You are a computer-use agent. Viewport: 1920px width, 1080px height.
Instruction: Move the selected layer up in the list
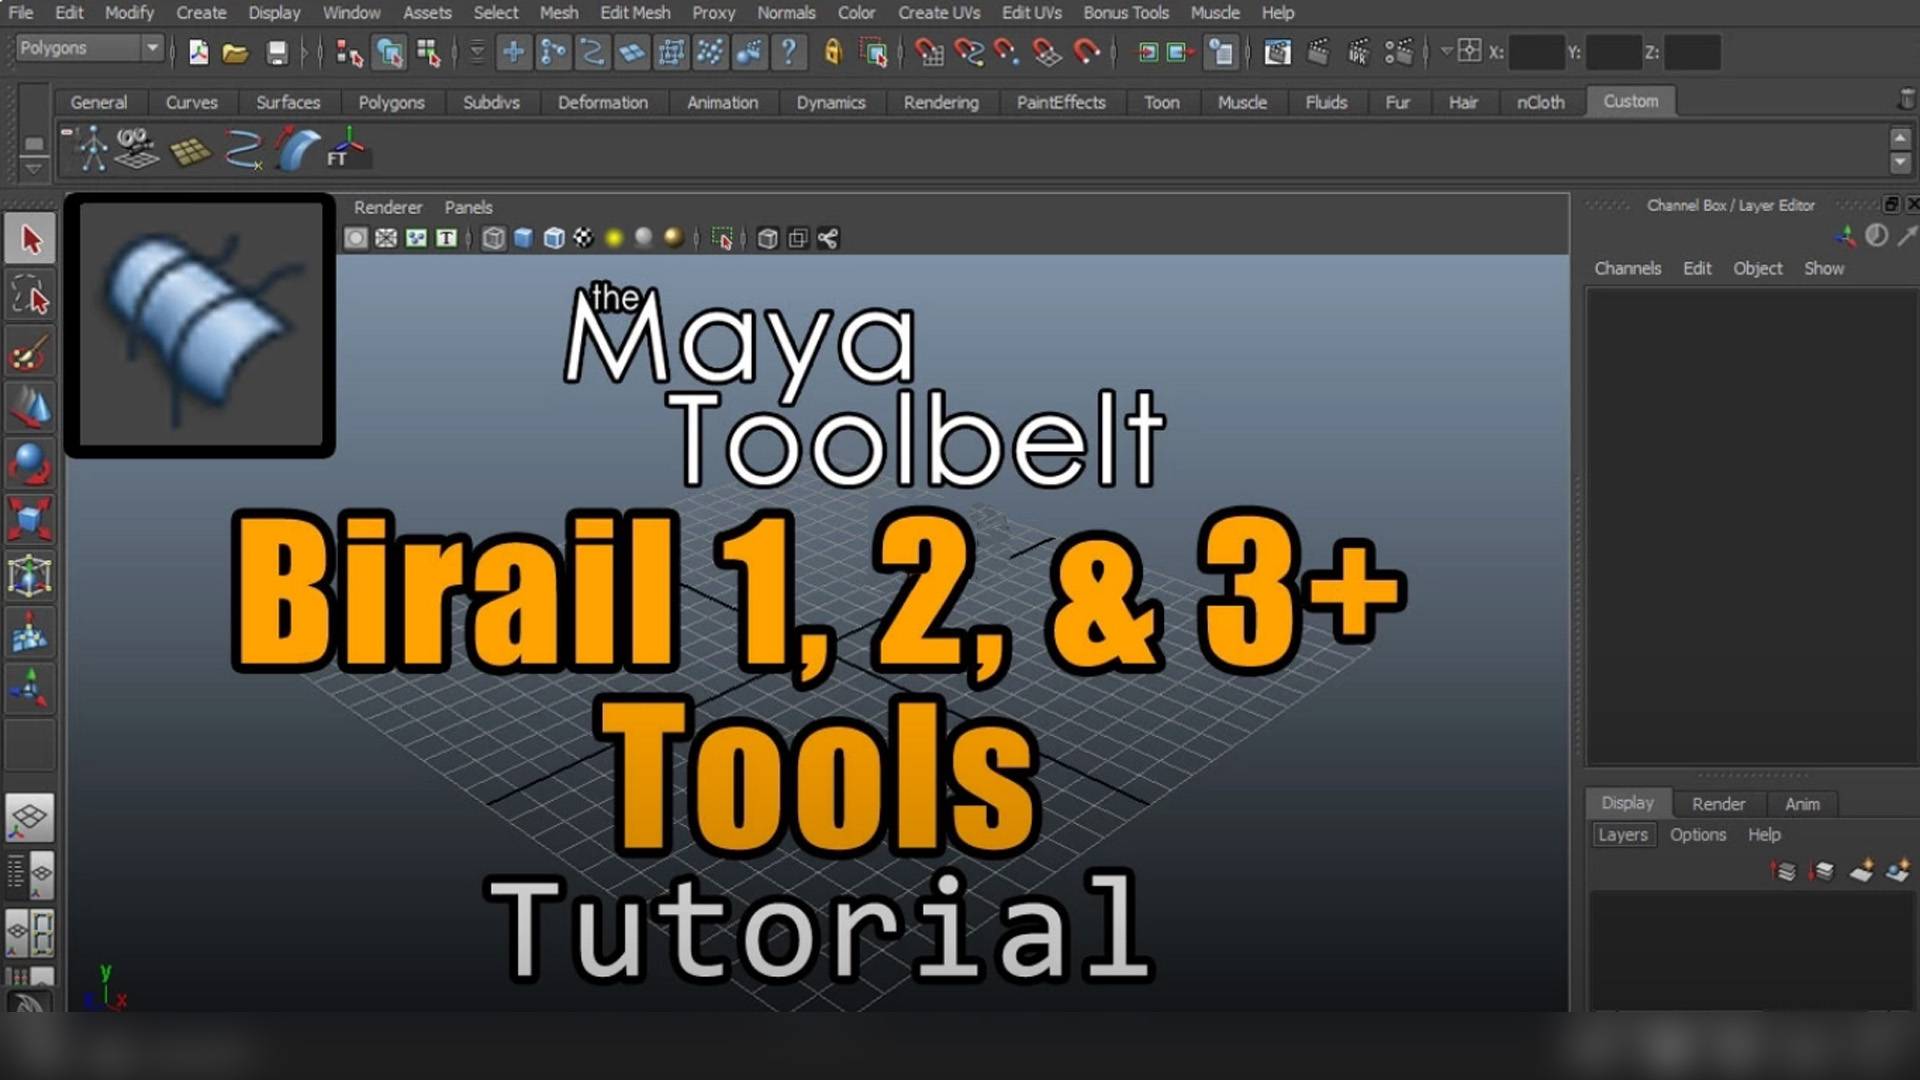[x=1784, y=871]
